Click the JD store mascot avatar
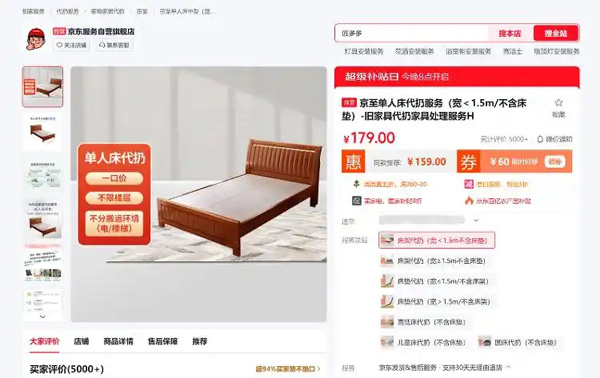This screenshot has height=378, width=600. point(36,39)
